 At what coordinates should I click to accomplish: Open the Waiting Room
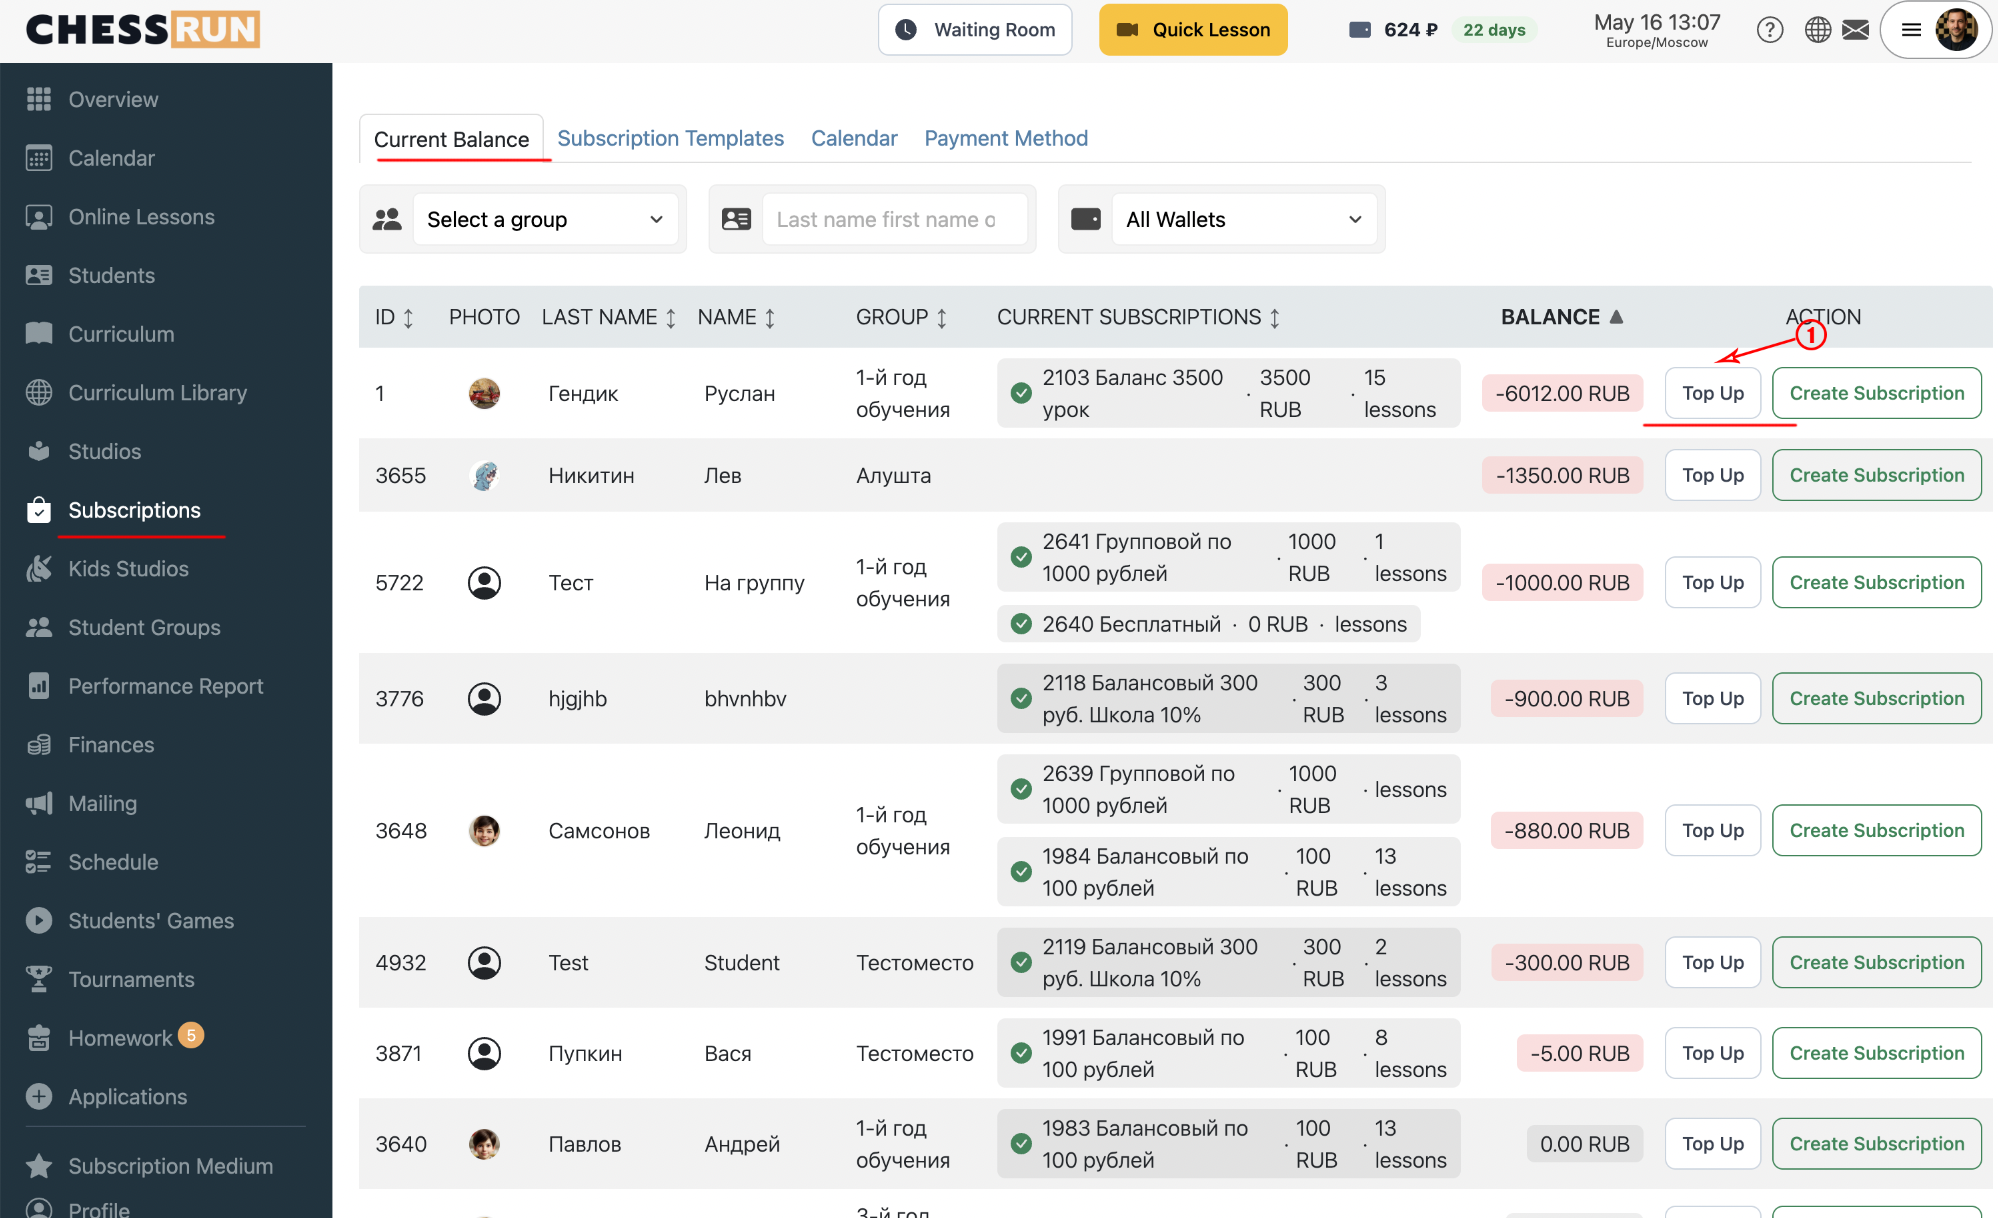[975, 30]
